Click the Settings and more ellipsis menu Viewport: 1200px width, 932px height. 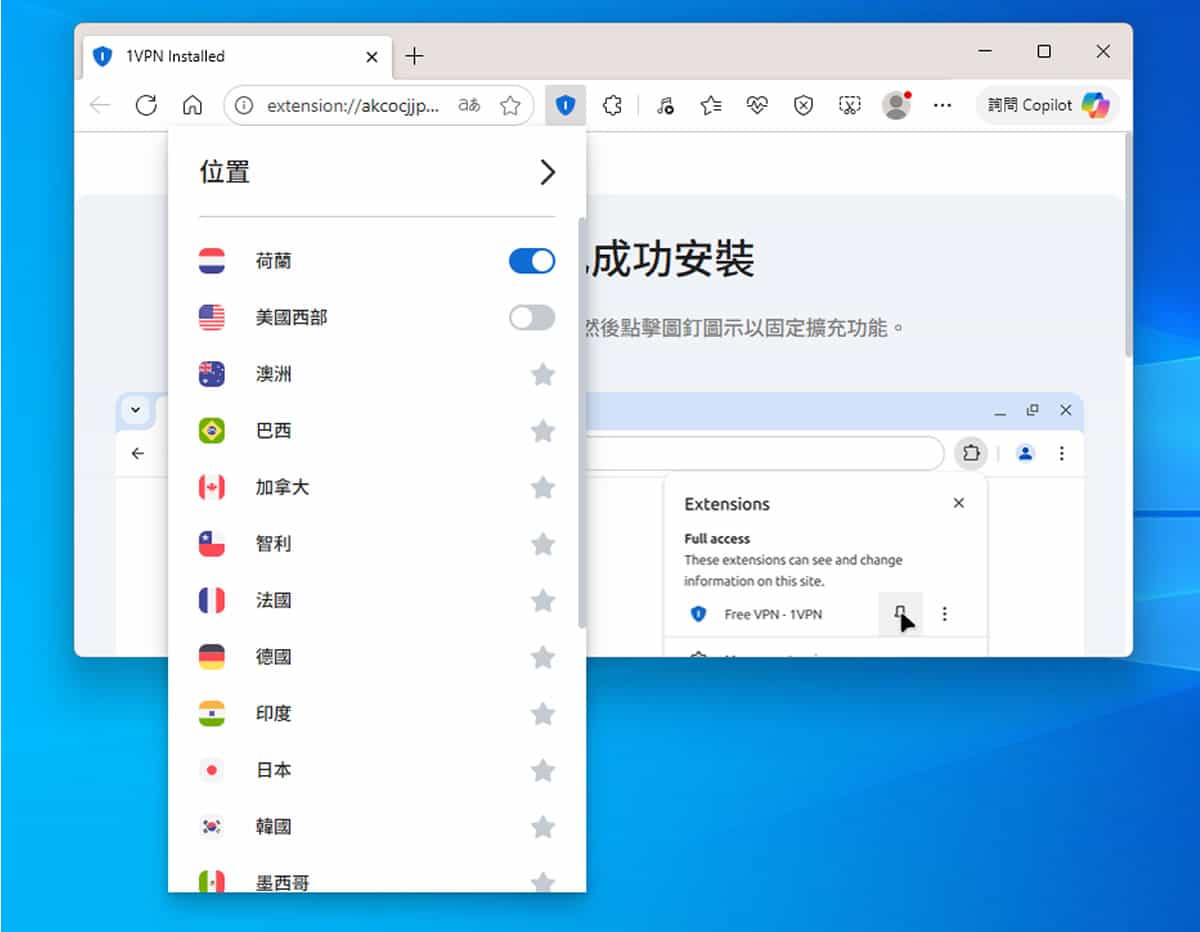point(941,105)
